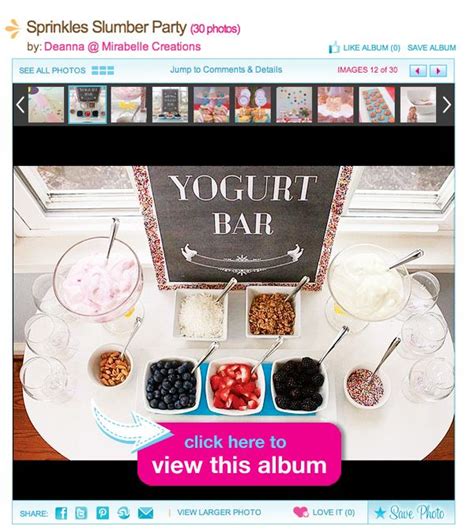Advance to next image with right arrow button
The height and width of the screenshot is (530, 474).
pos(438,71)
